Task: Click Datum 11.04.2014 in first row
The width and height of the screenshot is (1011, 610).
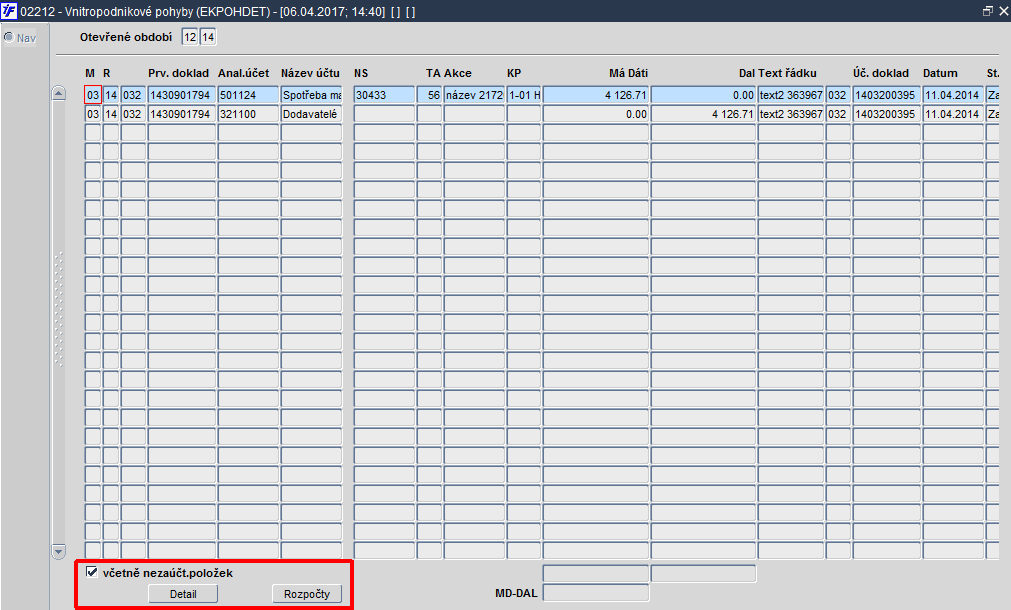Action: pos(954,95)
